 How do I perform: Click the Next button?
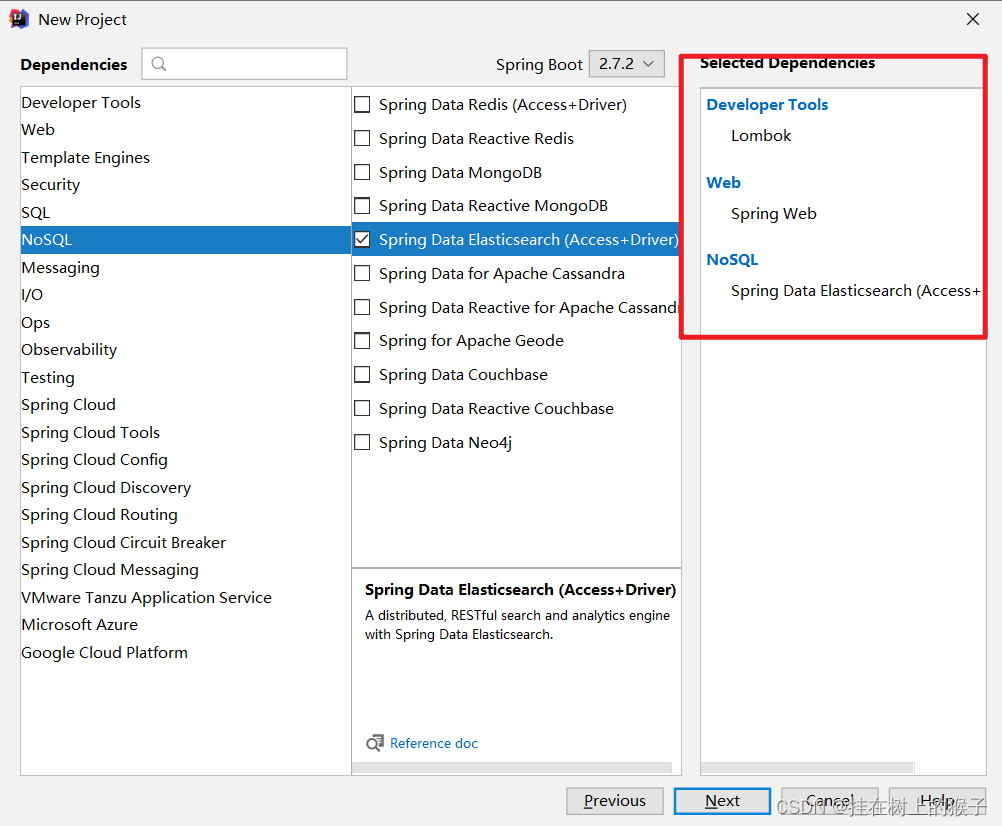(x=722, y=801)
